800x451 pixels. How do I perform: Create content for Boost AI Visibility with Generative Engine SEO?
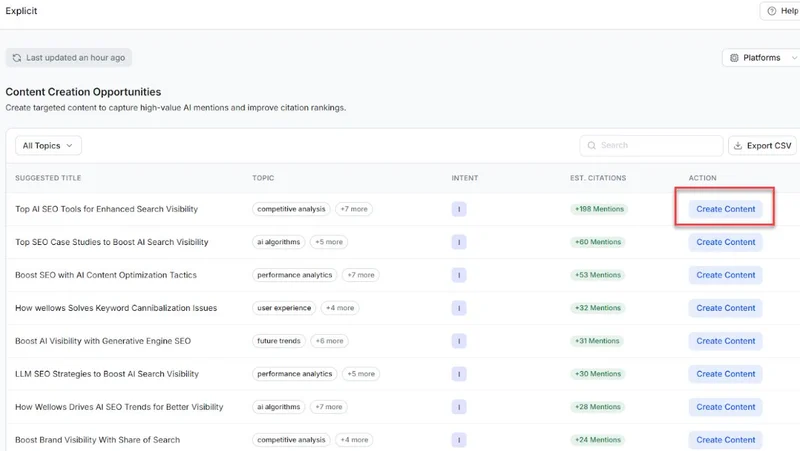click(x=725, y=341)
